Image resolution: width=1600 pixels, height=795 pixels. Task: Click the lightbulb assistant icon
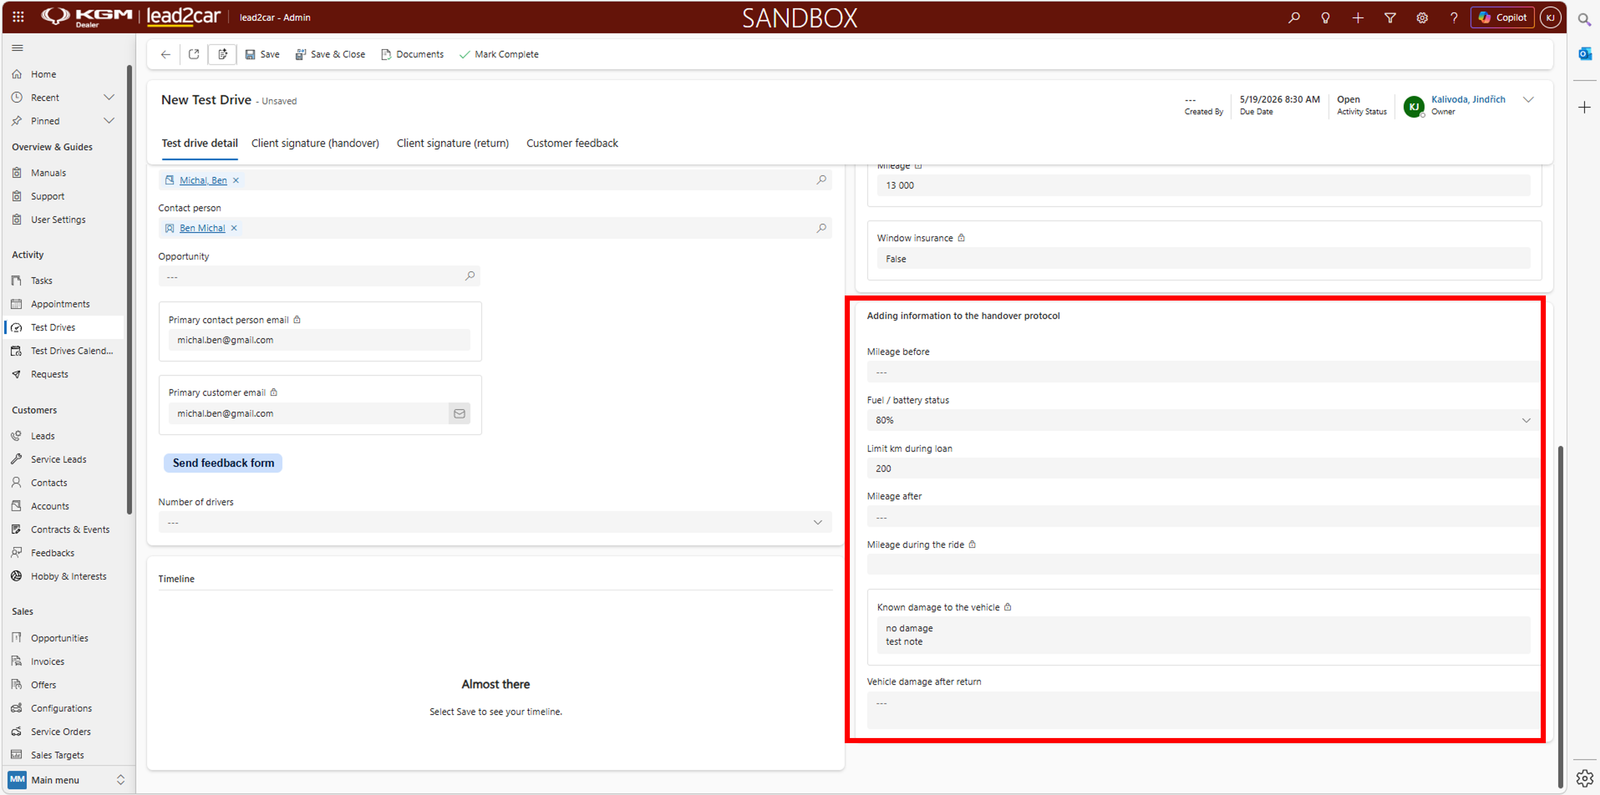click(1326, 18)
